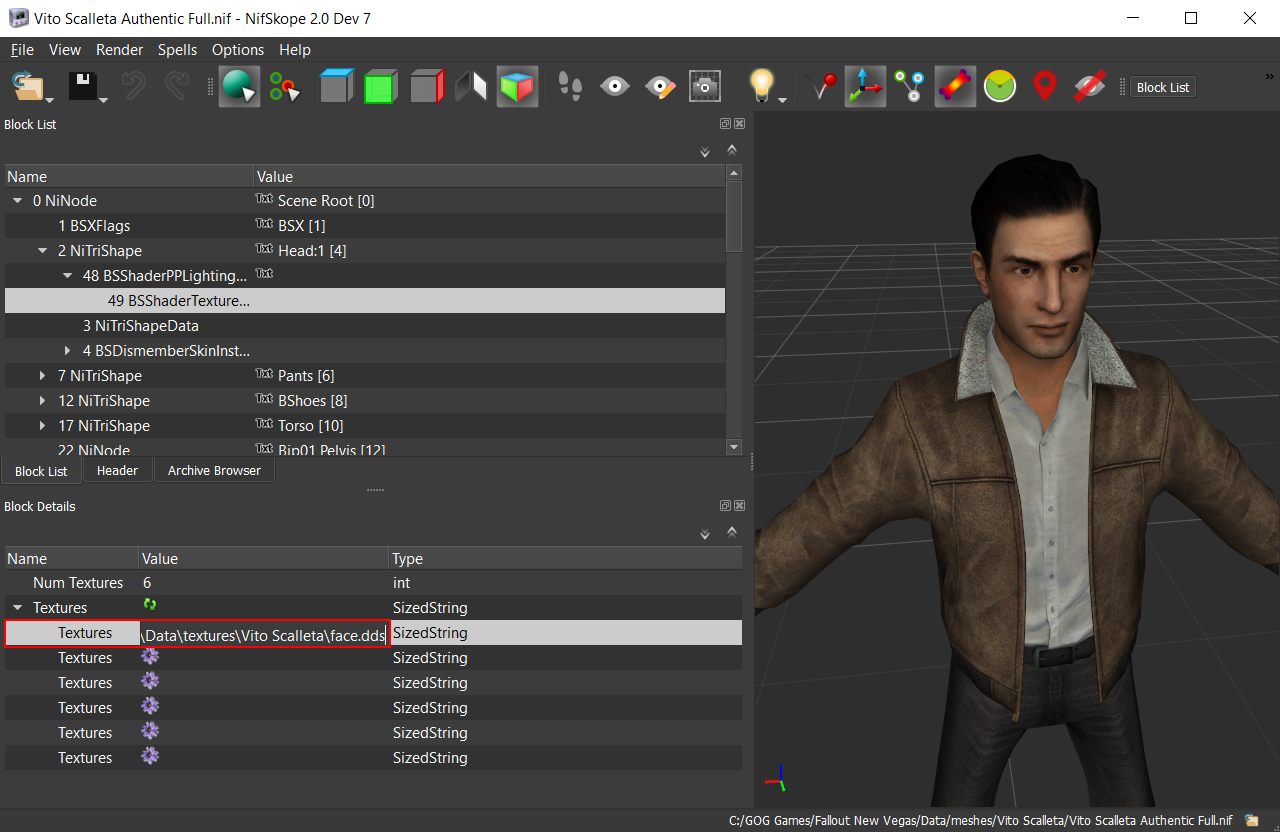The width and height of the screenshot is (1280, 832).
Task: Select the vertex selection tool
Action: tap(285, 87)
